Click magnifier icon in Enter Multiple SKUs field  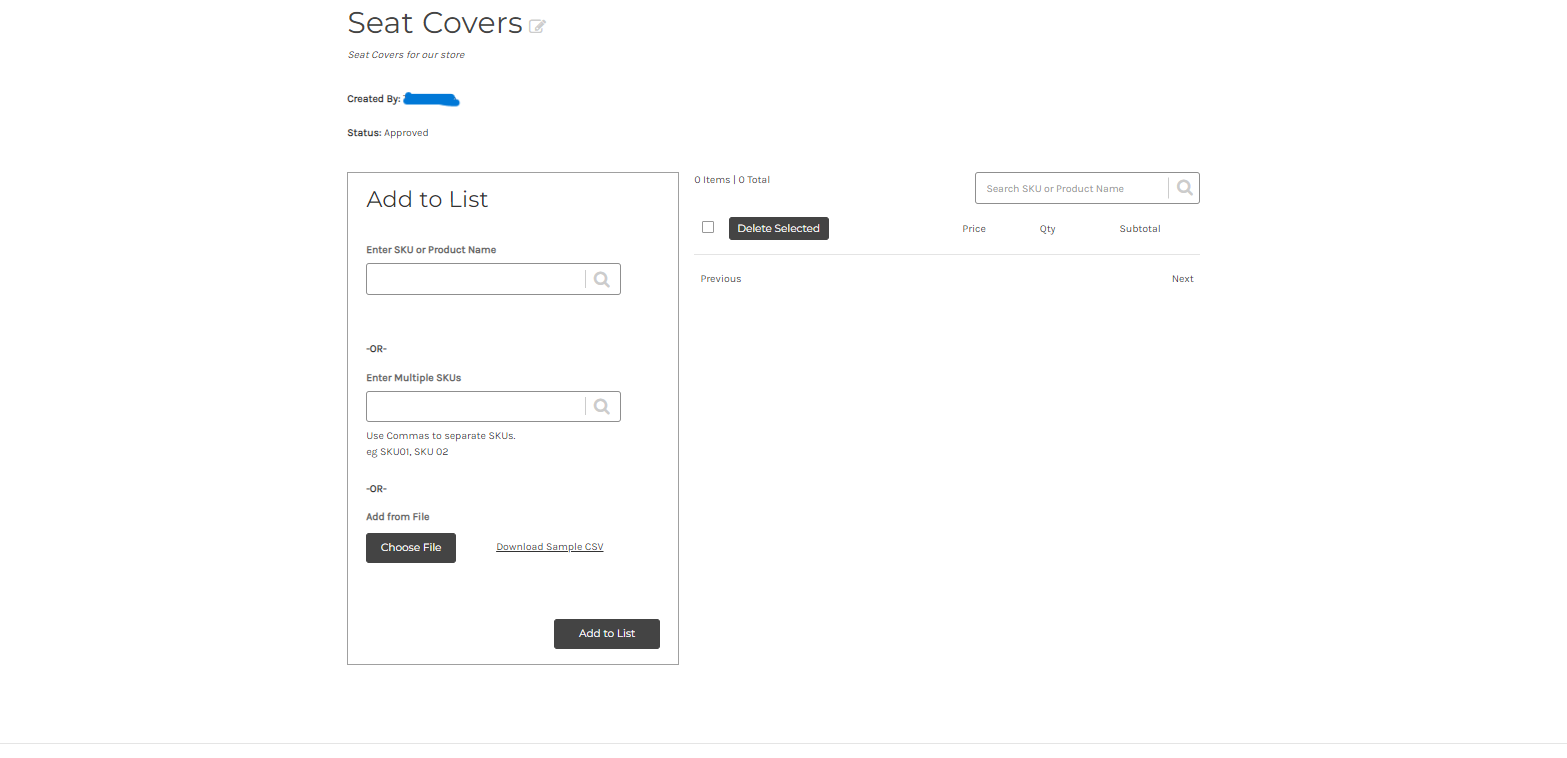click(601, 406)
